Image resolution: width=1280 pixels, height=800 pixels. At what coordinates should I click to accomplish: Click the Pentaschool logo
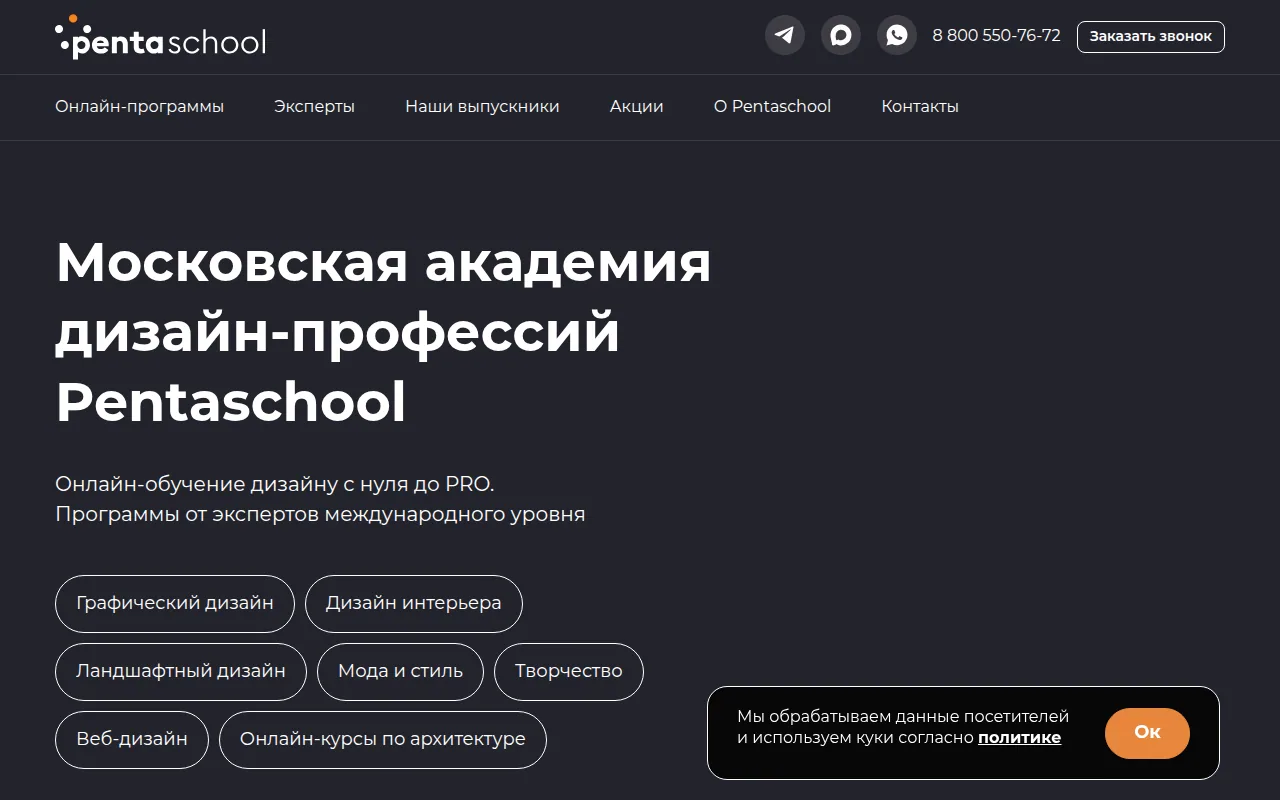[160, 37]
